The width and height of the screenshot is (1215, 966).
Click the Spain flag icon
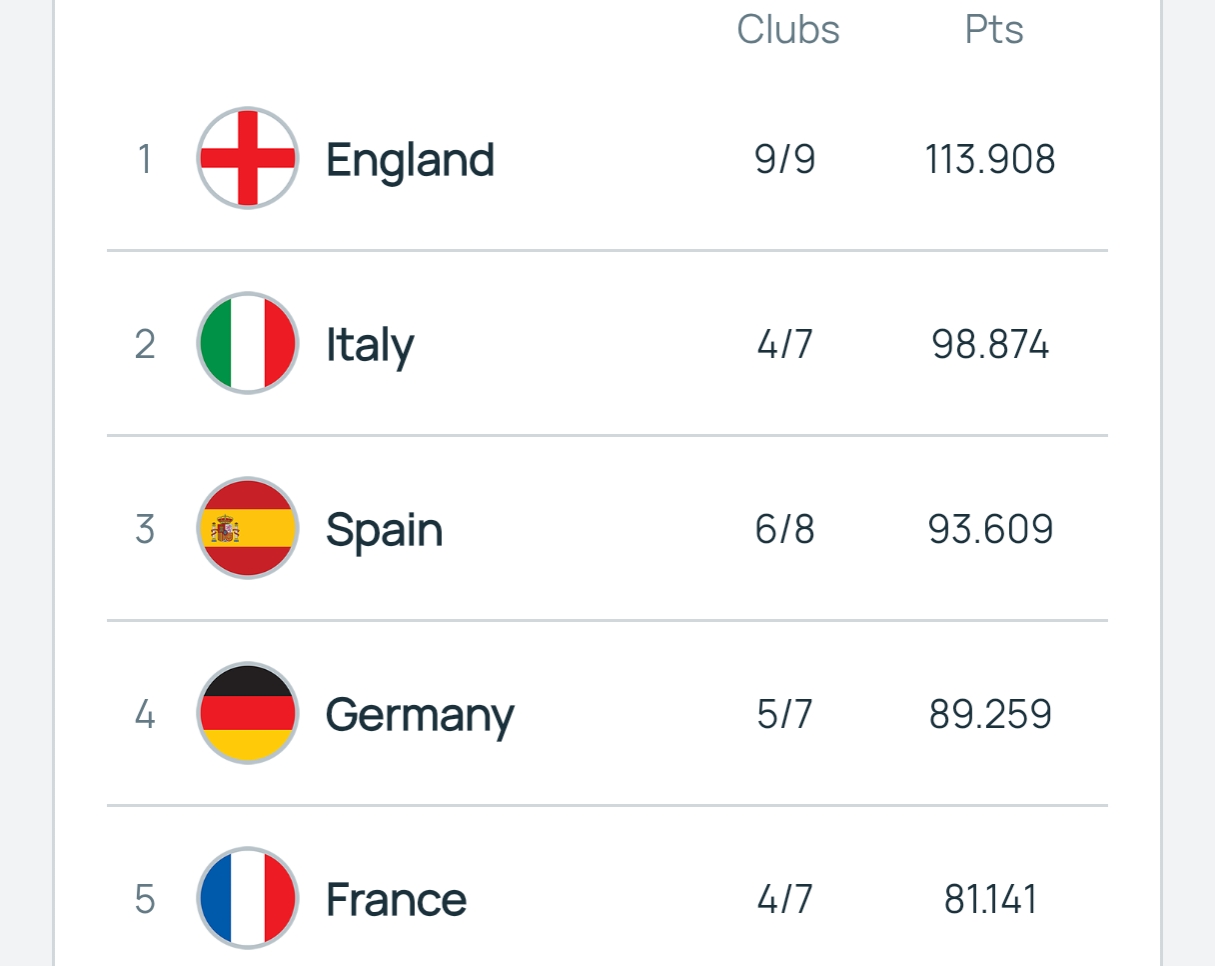tap(247, 528)
